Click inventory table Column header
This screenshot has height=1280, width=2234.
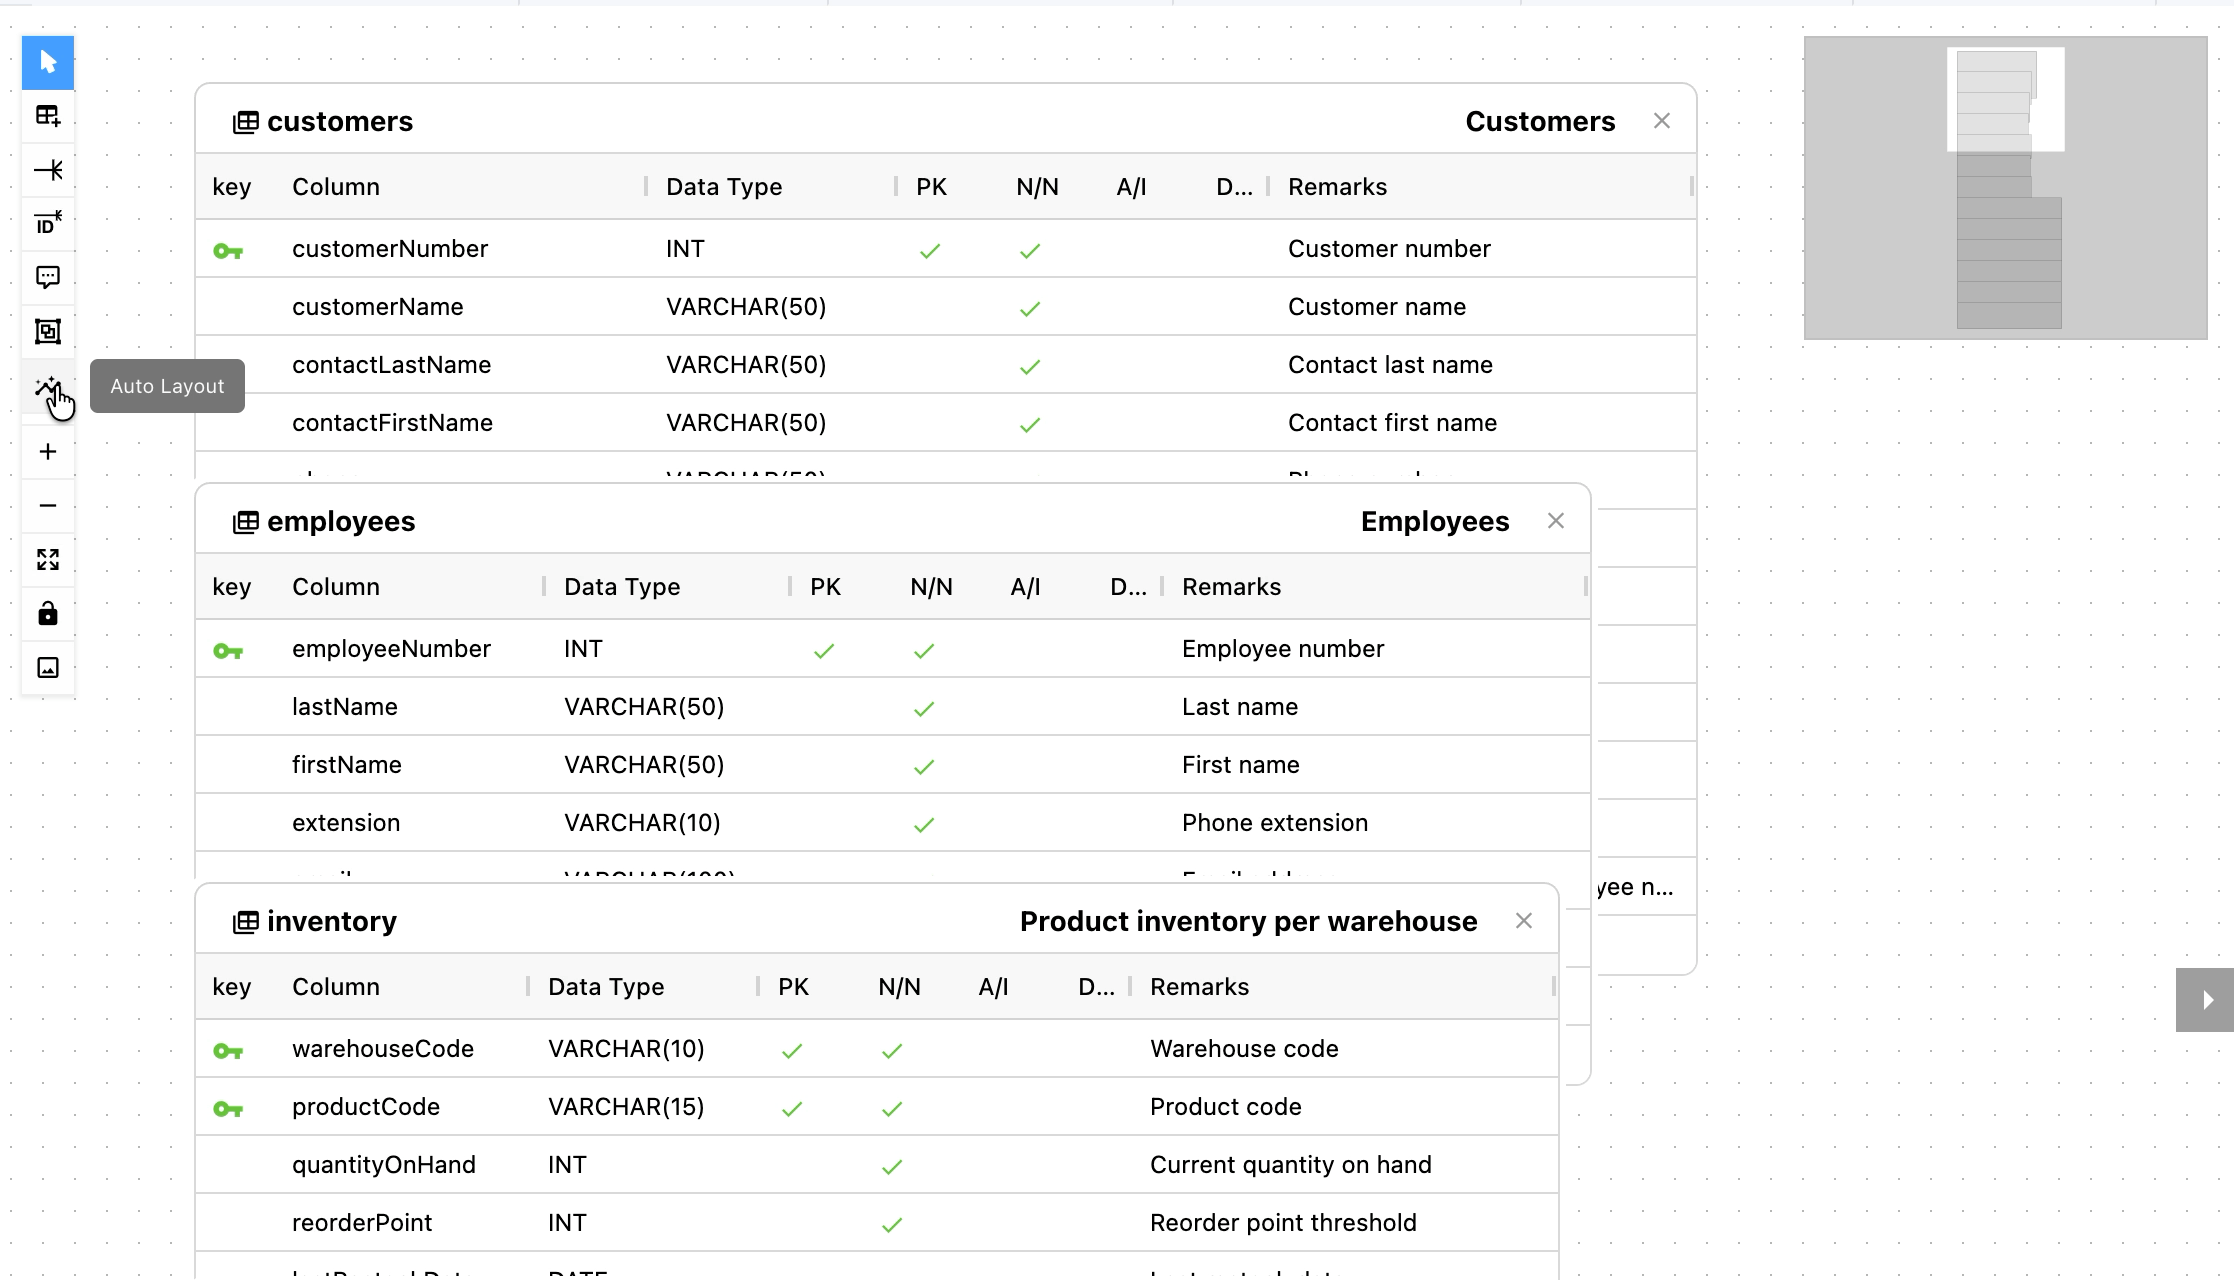[336, 987]
